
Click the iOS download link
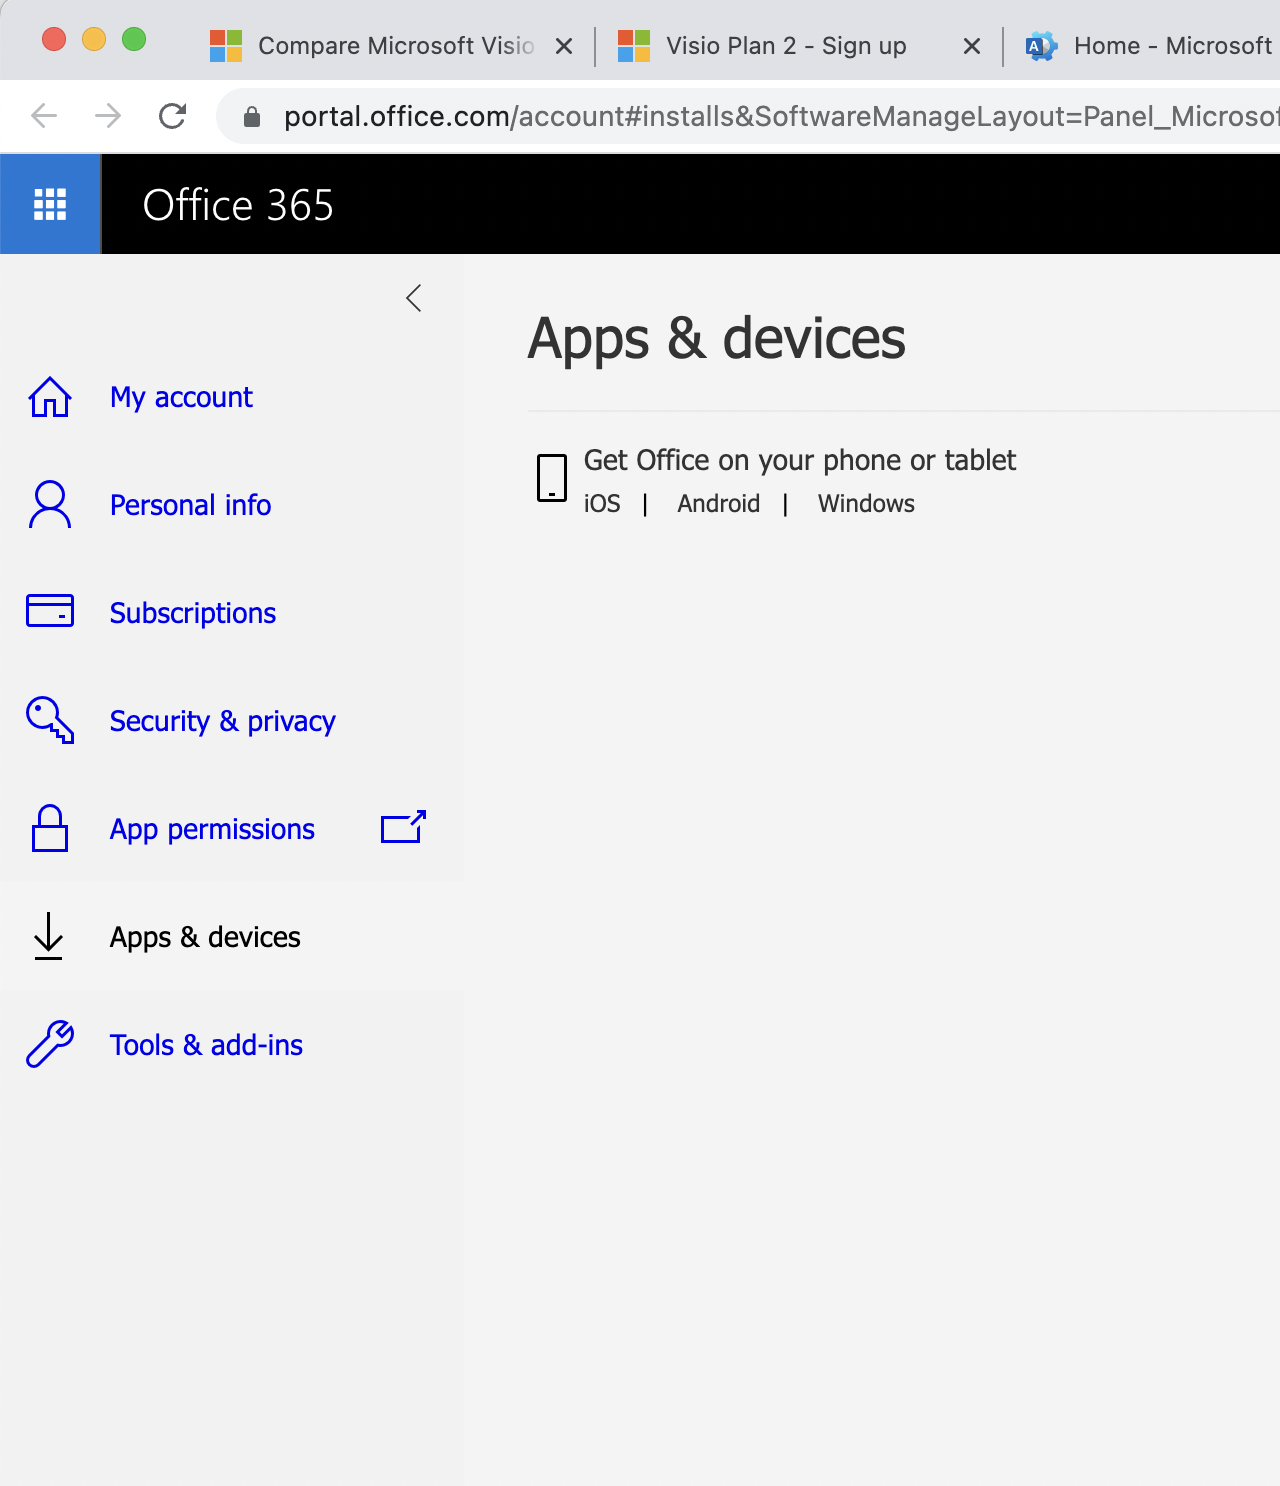pyautogui.click(x=602, y=504)
